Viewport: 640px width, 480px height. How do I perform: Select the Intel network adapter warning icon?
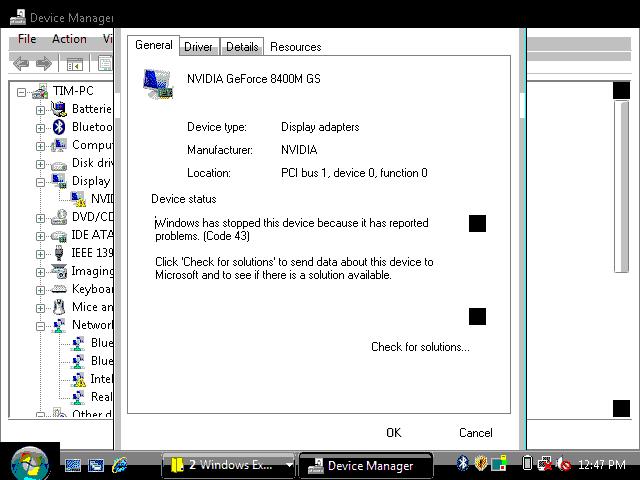click(78, 379)
